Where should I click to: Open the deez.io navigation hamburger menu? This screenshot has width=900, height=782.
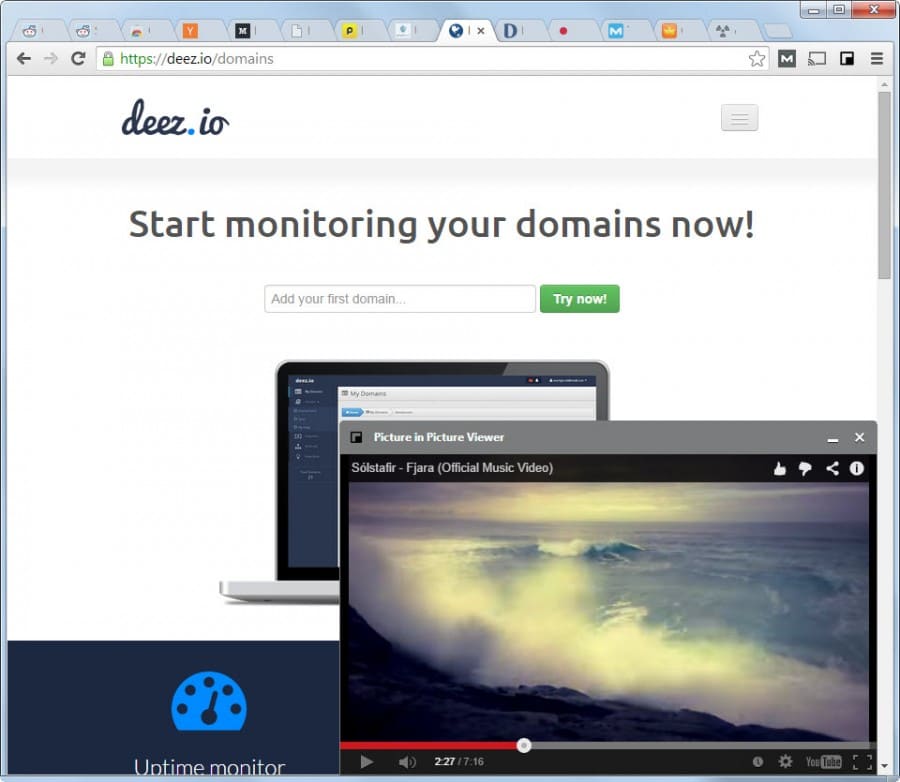739,118
